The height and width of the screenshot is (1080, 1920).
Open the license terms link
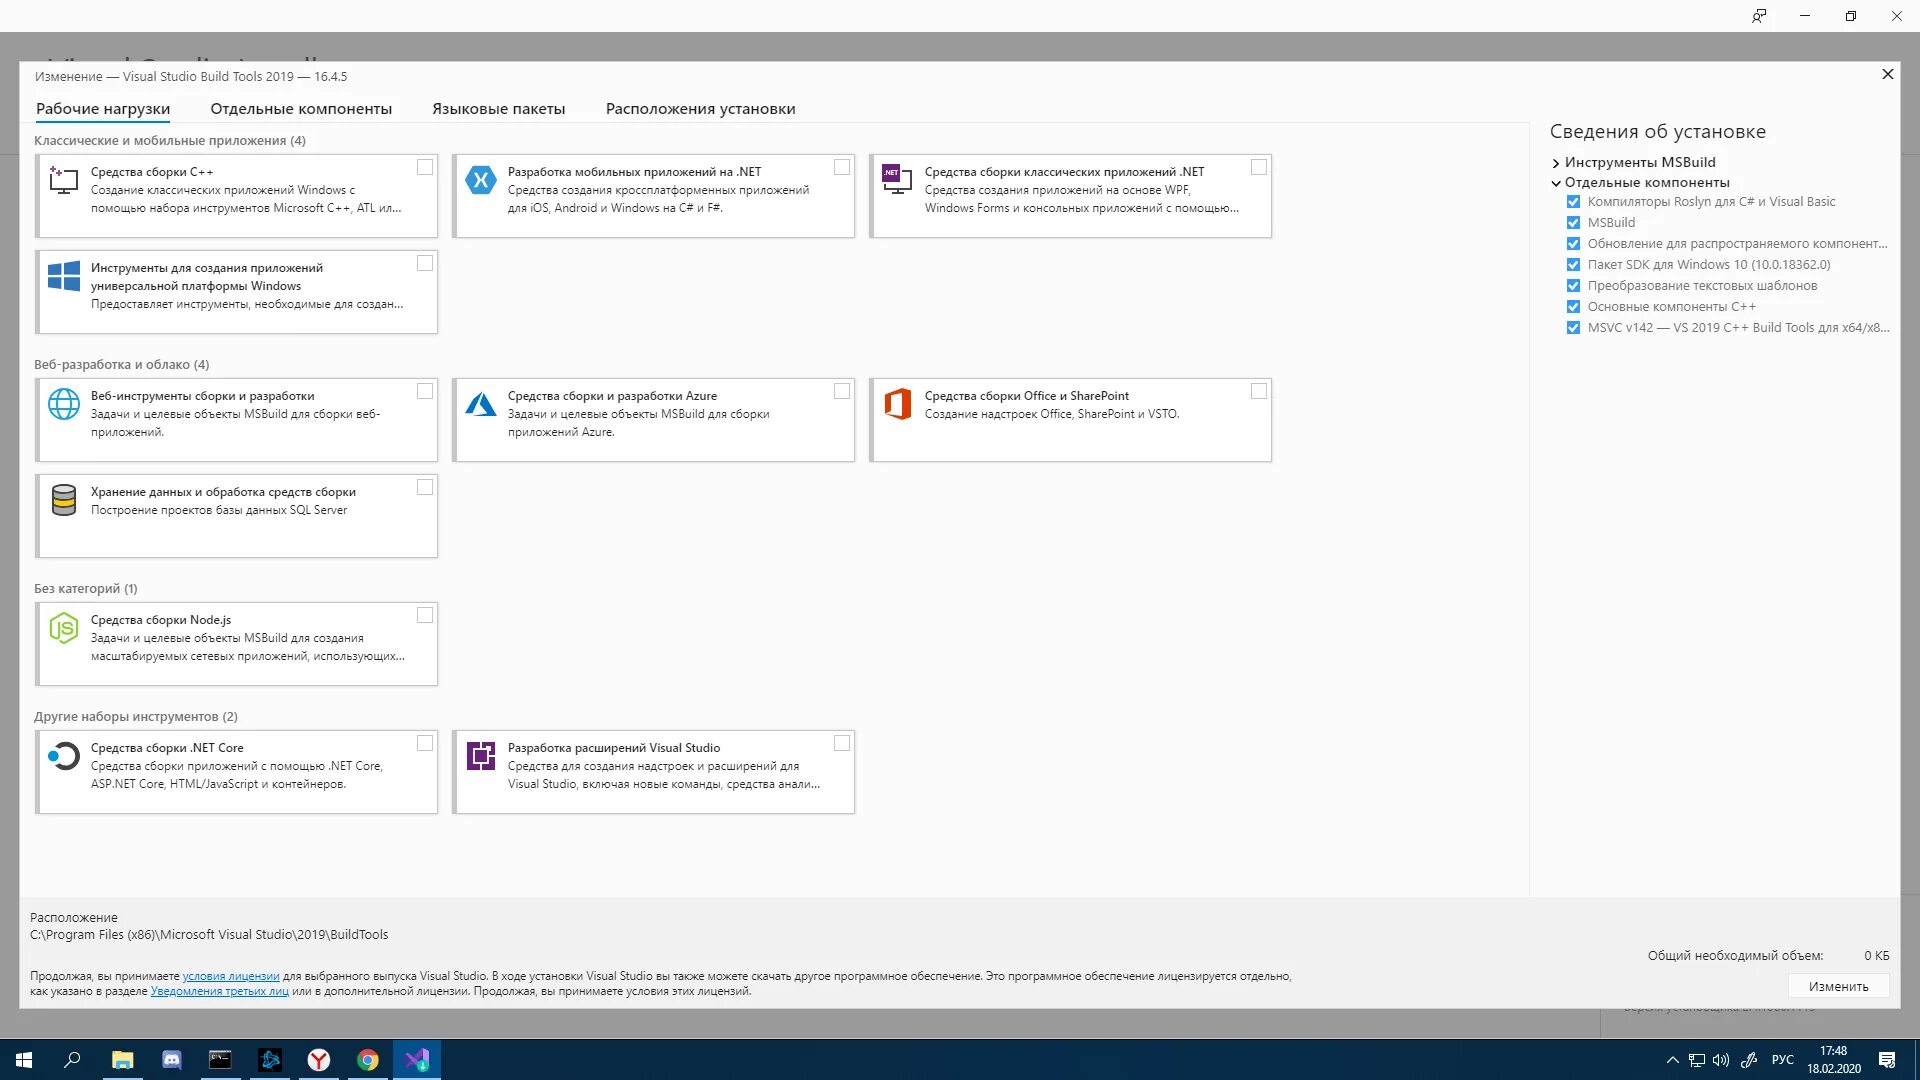pyautogui.click(x=230, y=976)
